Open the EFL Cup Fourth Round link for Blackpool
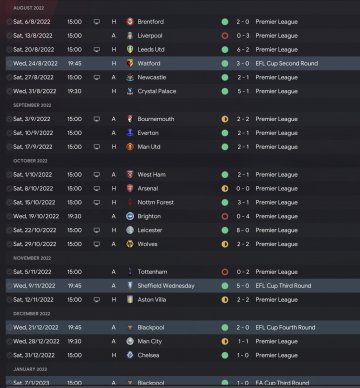The image size is (360, 388). coord(285,327)
